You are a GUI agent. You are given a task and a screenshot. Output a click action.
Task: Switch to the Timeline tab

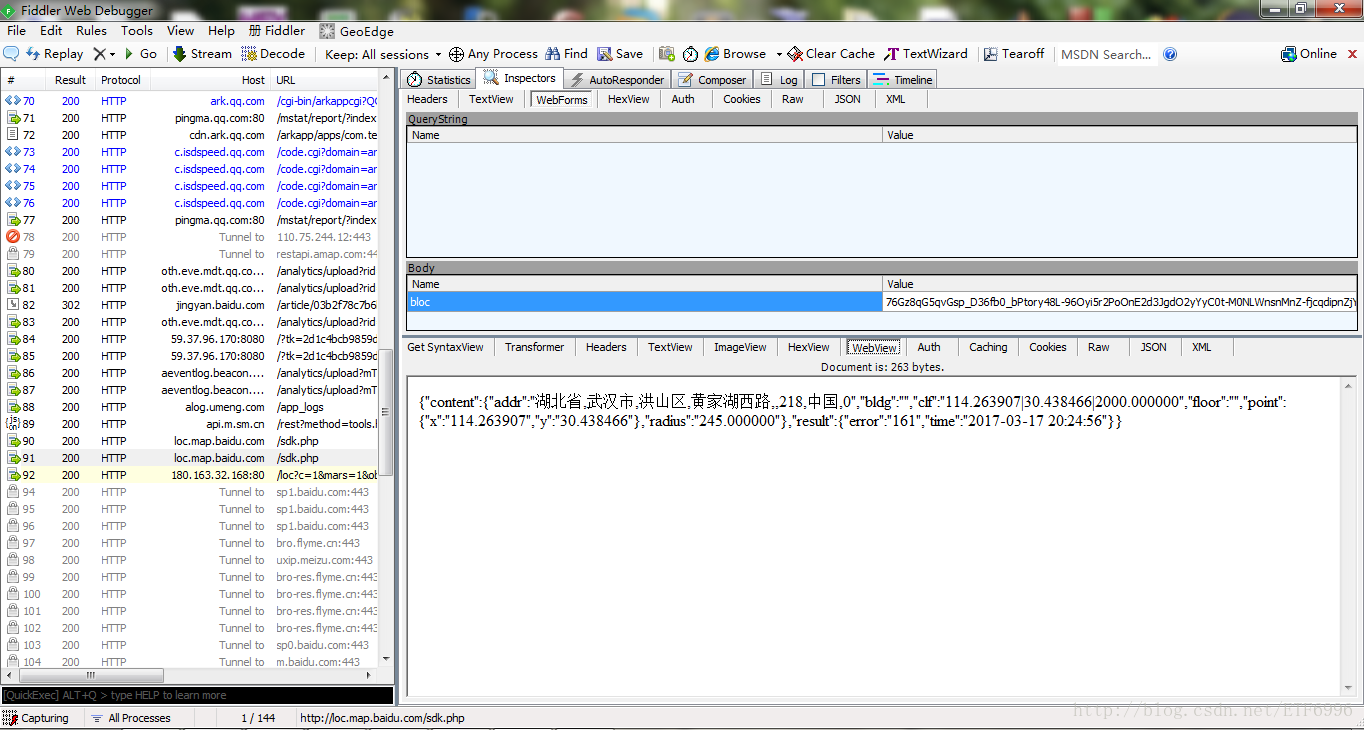(903, 80)
